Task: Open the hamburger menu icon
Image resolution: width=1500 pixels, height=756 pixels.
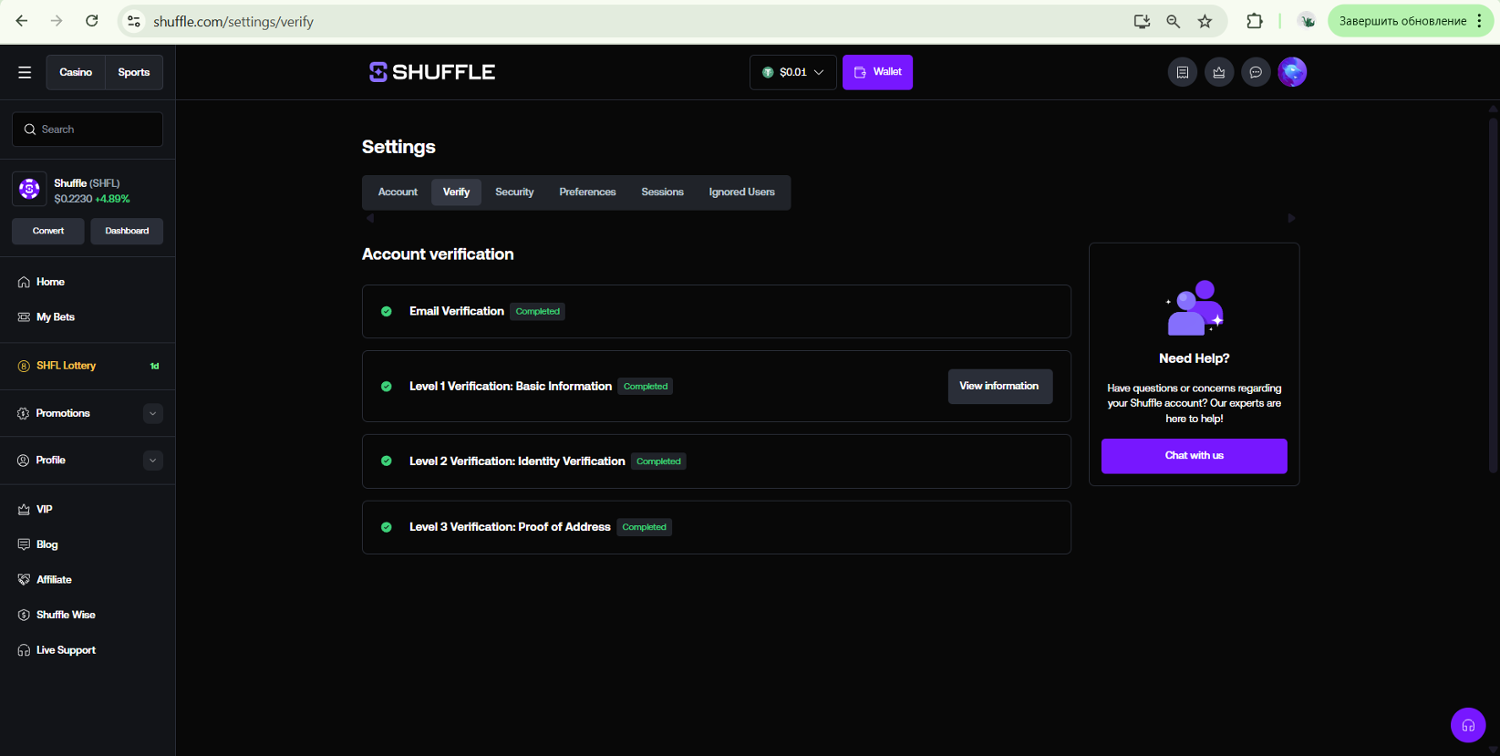Action: (x=25, y=72)
